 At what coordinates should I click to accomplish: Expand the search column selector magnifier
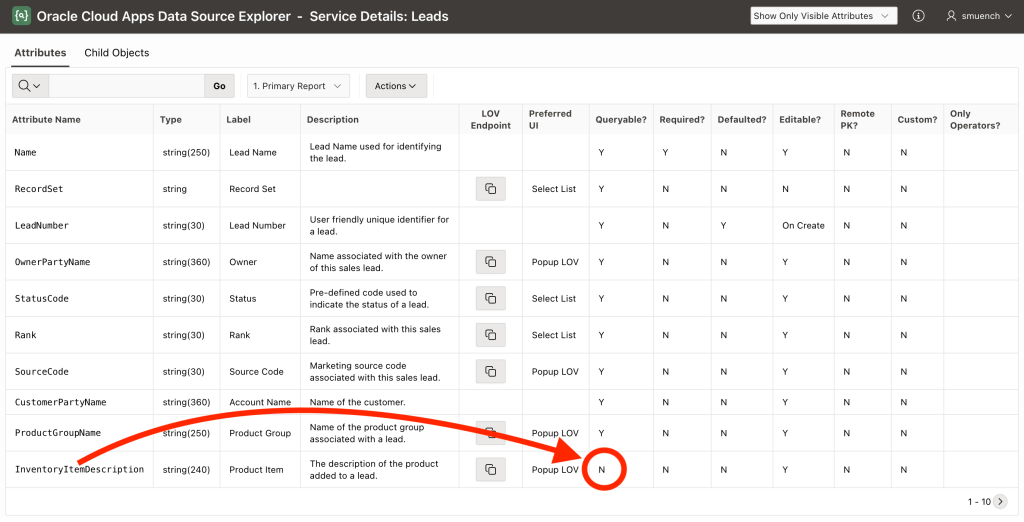pyautogui.click(x=30, y=86)
